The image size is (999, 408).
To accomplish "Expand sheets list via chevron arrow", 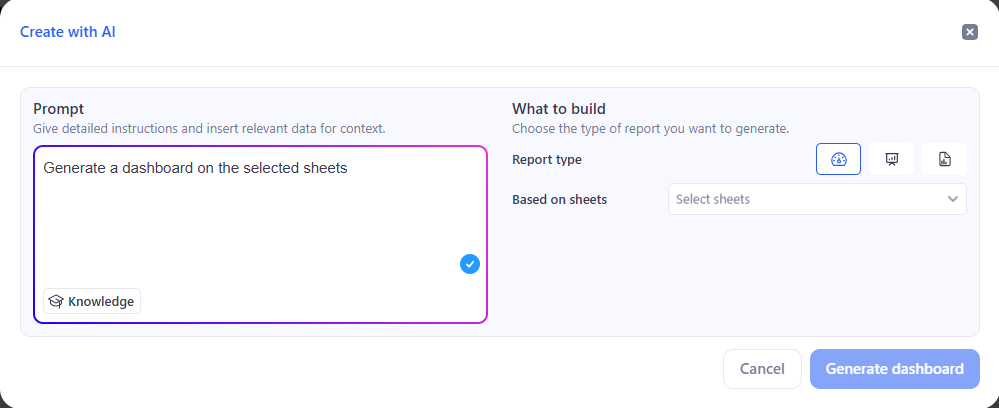I will 953,199.
